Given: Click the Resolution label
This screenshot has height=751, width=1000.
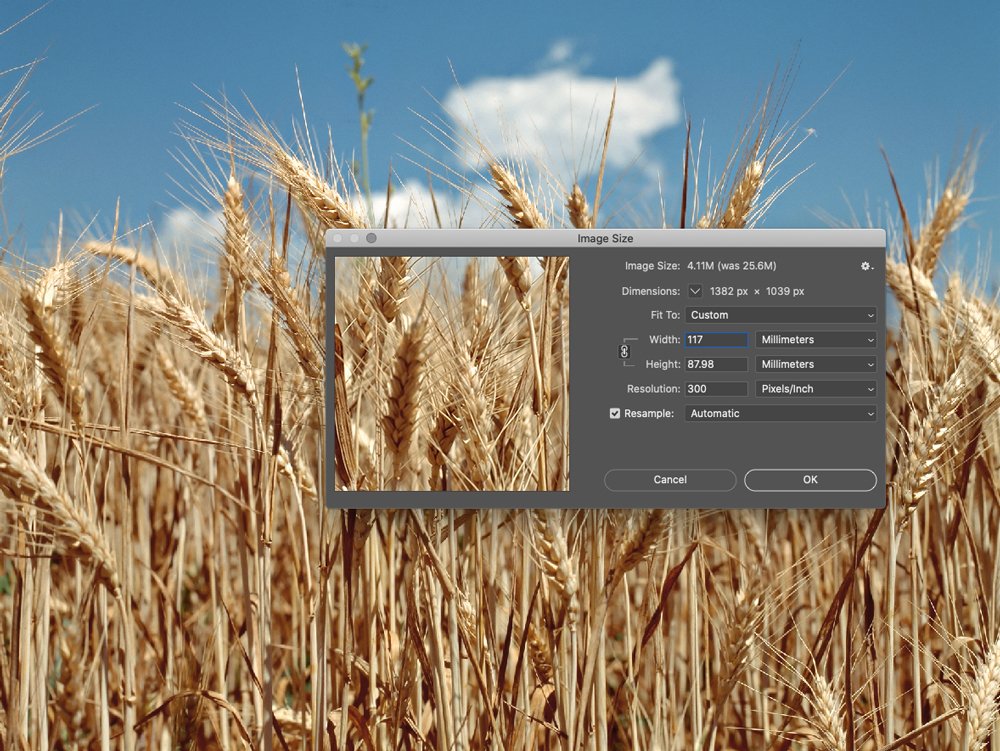Looking at the screenshot, I should [654, 389].
